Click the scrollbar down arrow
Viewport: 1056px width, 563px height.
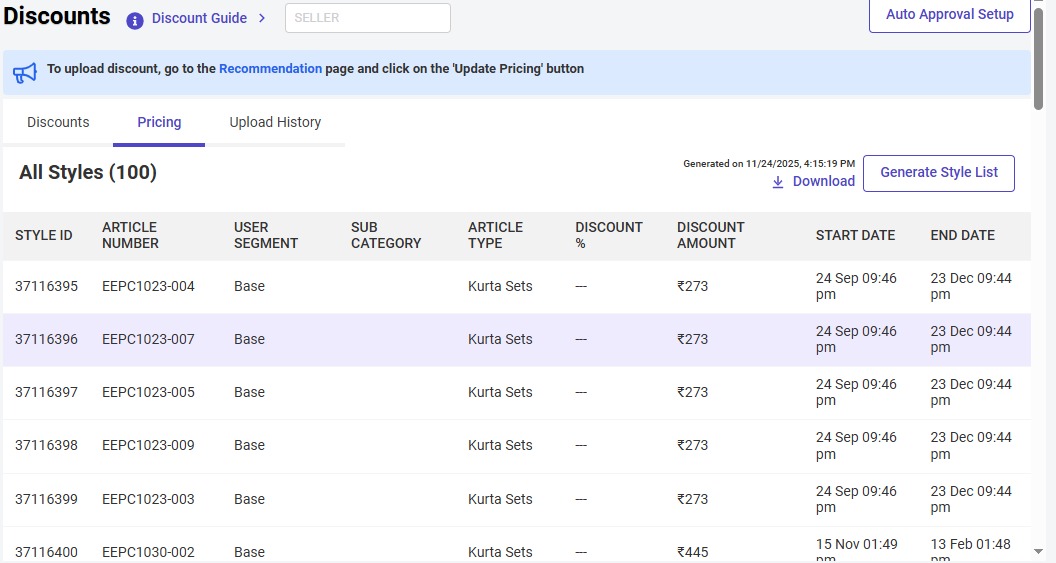click(x=1038, y=552)
